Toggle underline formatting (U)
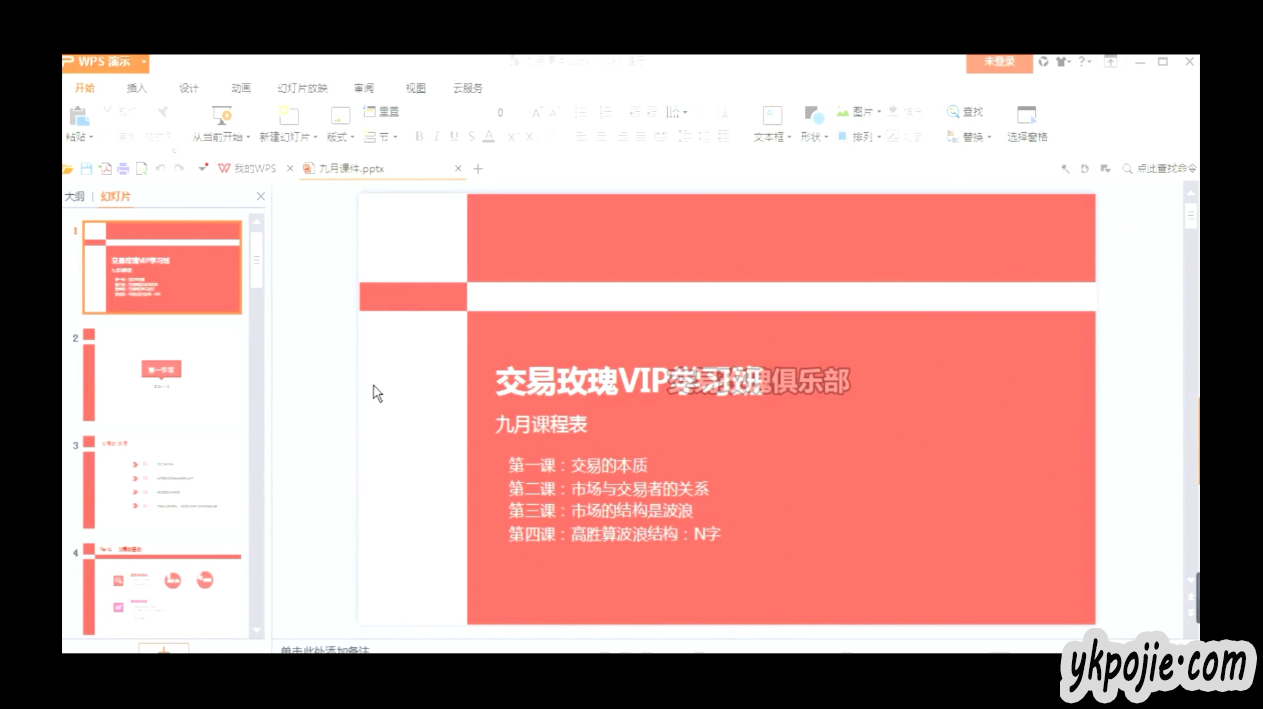1263x709 pixels. pyautogui.click(x=454, y=137)
